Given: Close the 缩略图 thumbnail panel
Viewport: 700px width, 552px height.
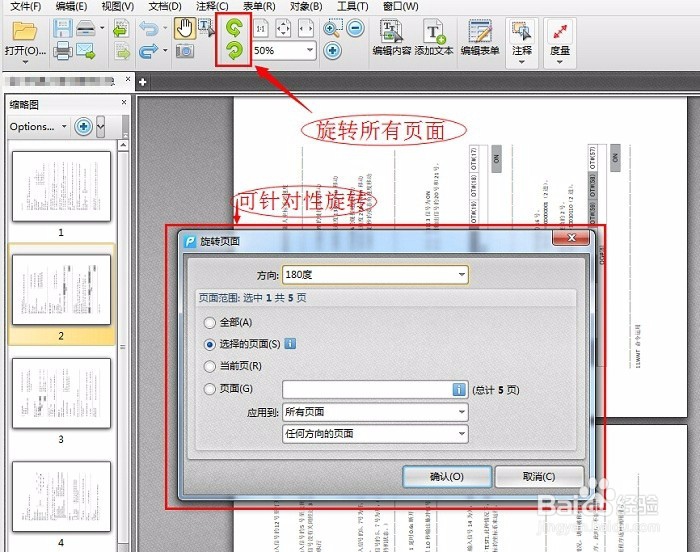Looking at the screenshot, I should (124, 102).
